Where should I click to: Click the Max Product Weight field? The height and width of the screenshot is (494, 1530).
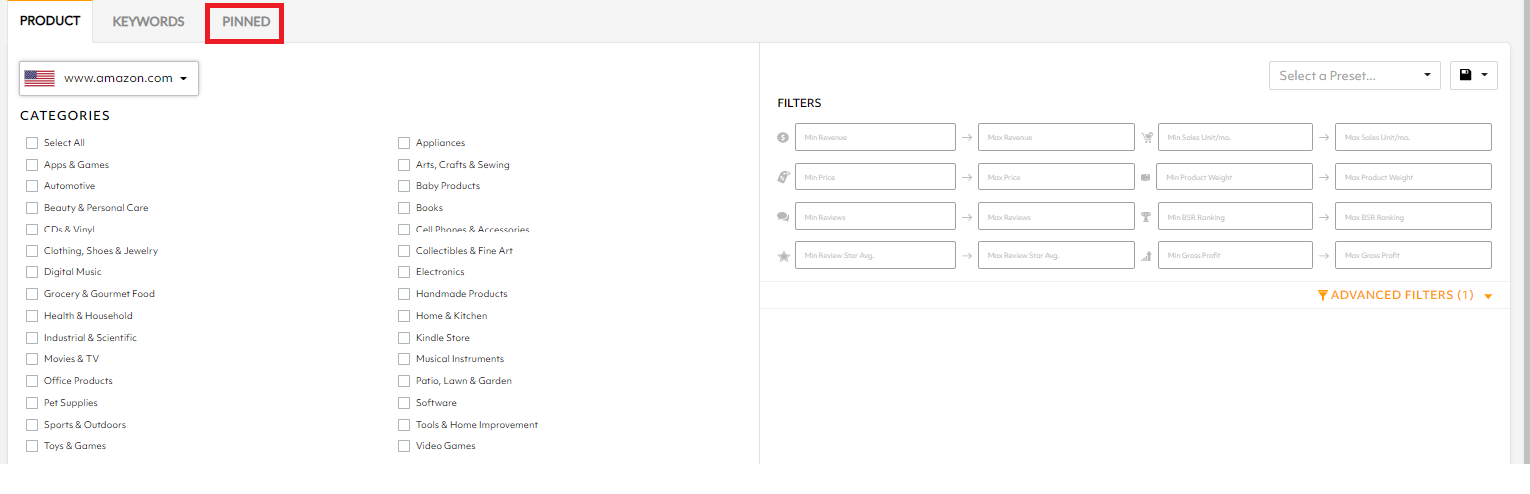tap(1413, 177)
